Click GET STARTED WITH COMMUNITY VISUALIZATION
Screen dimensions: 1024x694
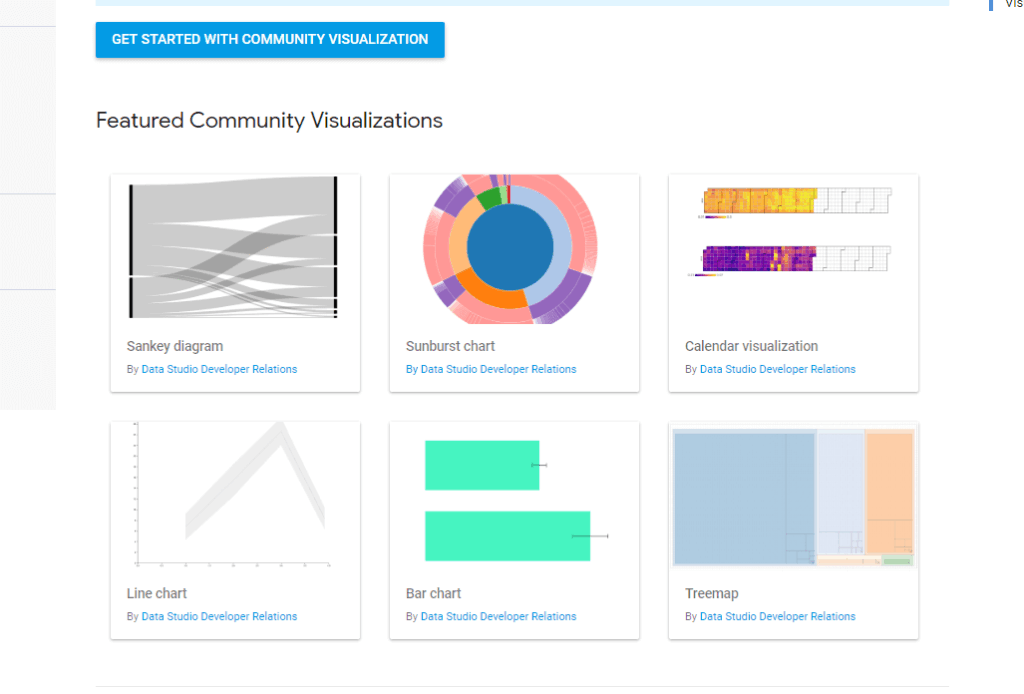(x=269, y=40)
